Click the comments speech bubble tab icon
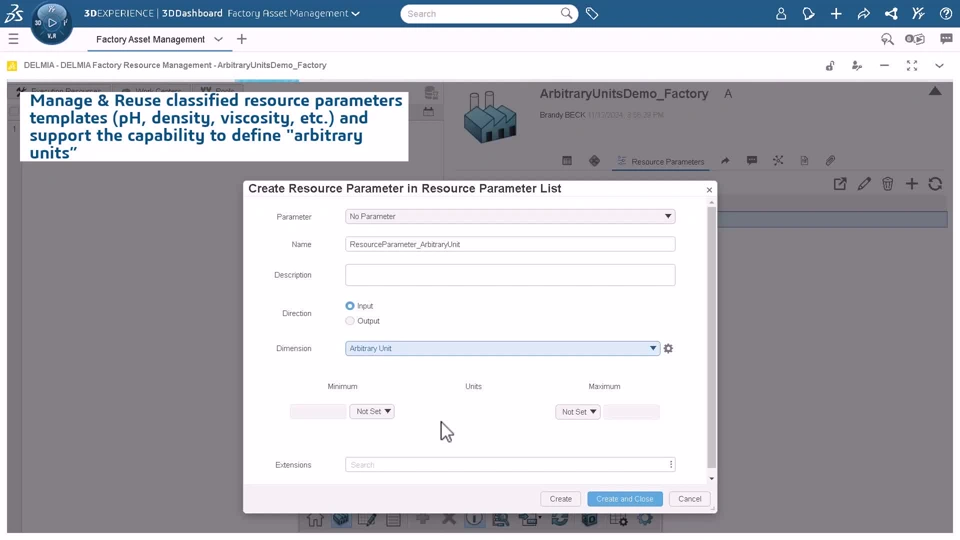This screenshot has height=540, width=960. coord(752,160)
